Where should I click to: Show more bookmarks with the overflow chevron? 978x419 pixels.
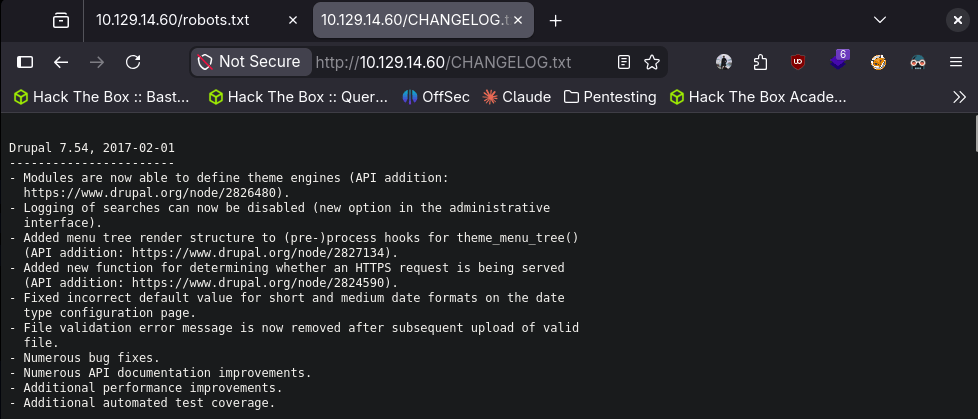pos(959,97)
